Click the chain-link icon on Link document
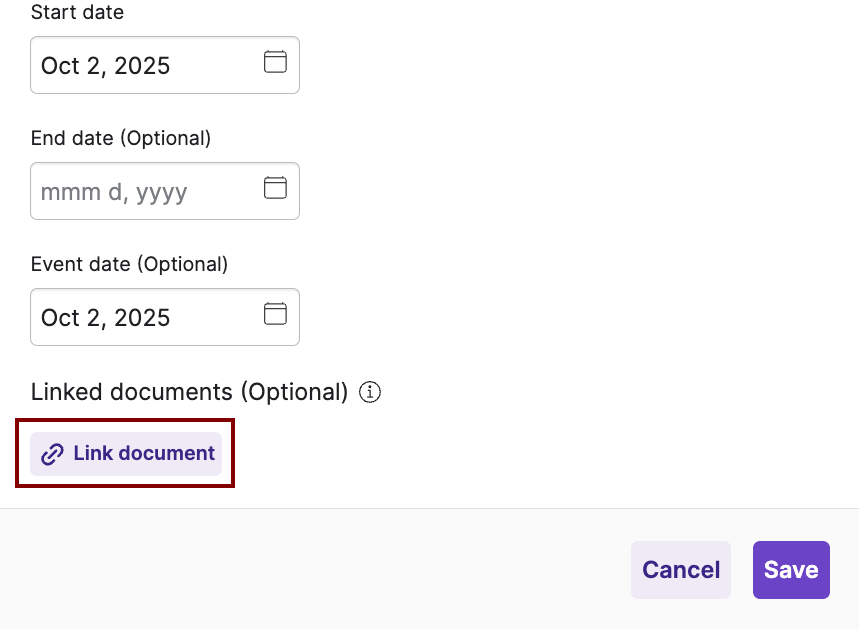The image size is (859, 630). coord(51,454)
